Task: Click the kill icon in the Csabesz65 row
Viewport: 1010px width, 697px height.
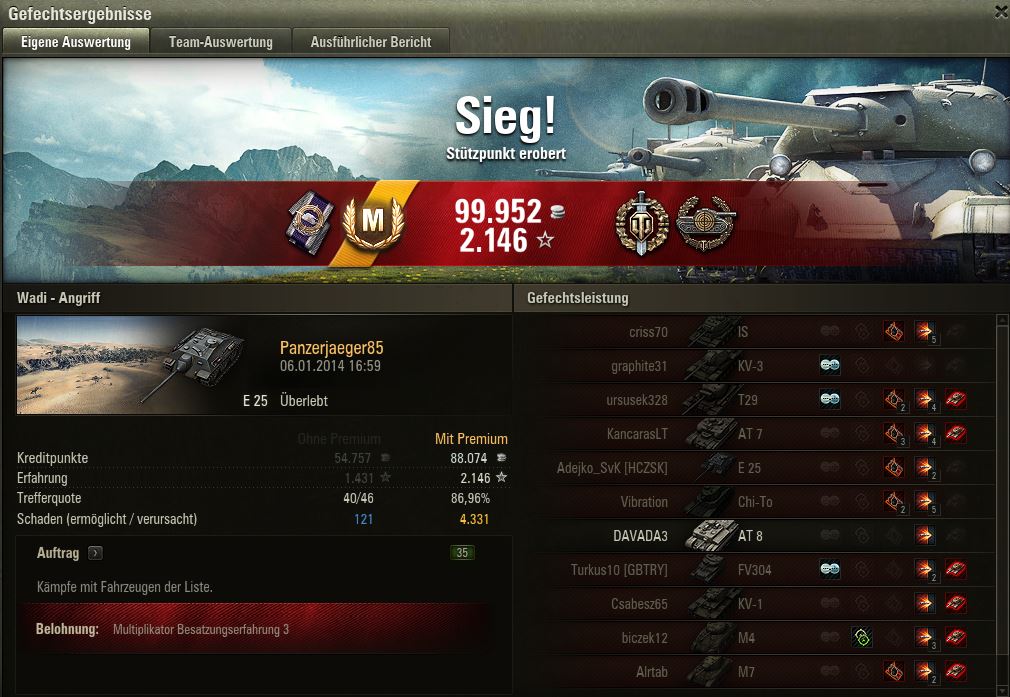Action: pyautogui.click(x=955, y=604)
